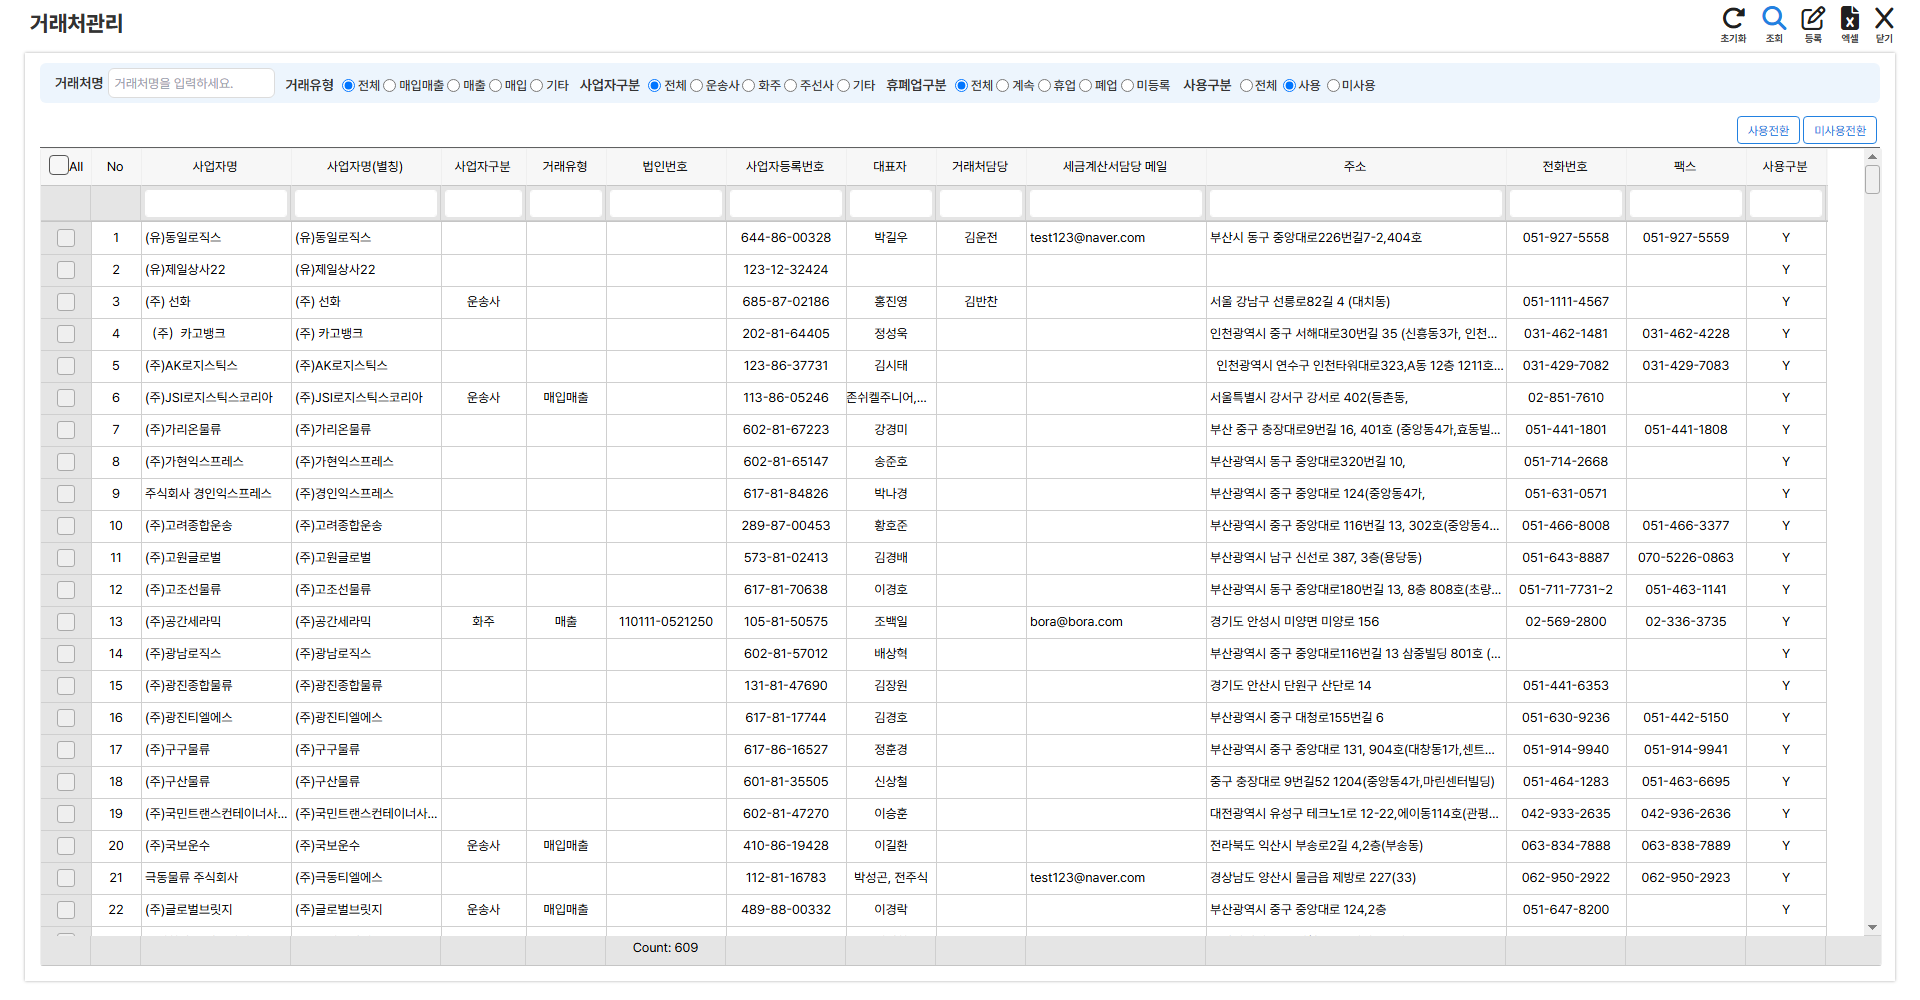Screen dimensions: 1920x1000
Task: Check the All select checkbox
Action: click(59, 165)
